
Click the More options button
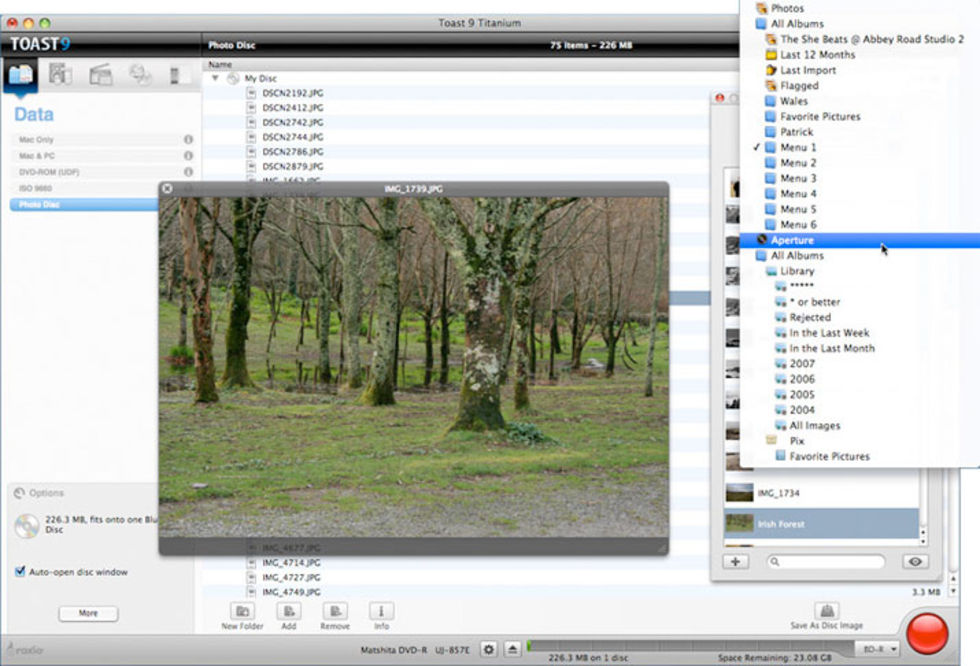pyautogui.click(x=88, y=614)
